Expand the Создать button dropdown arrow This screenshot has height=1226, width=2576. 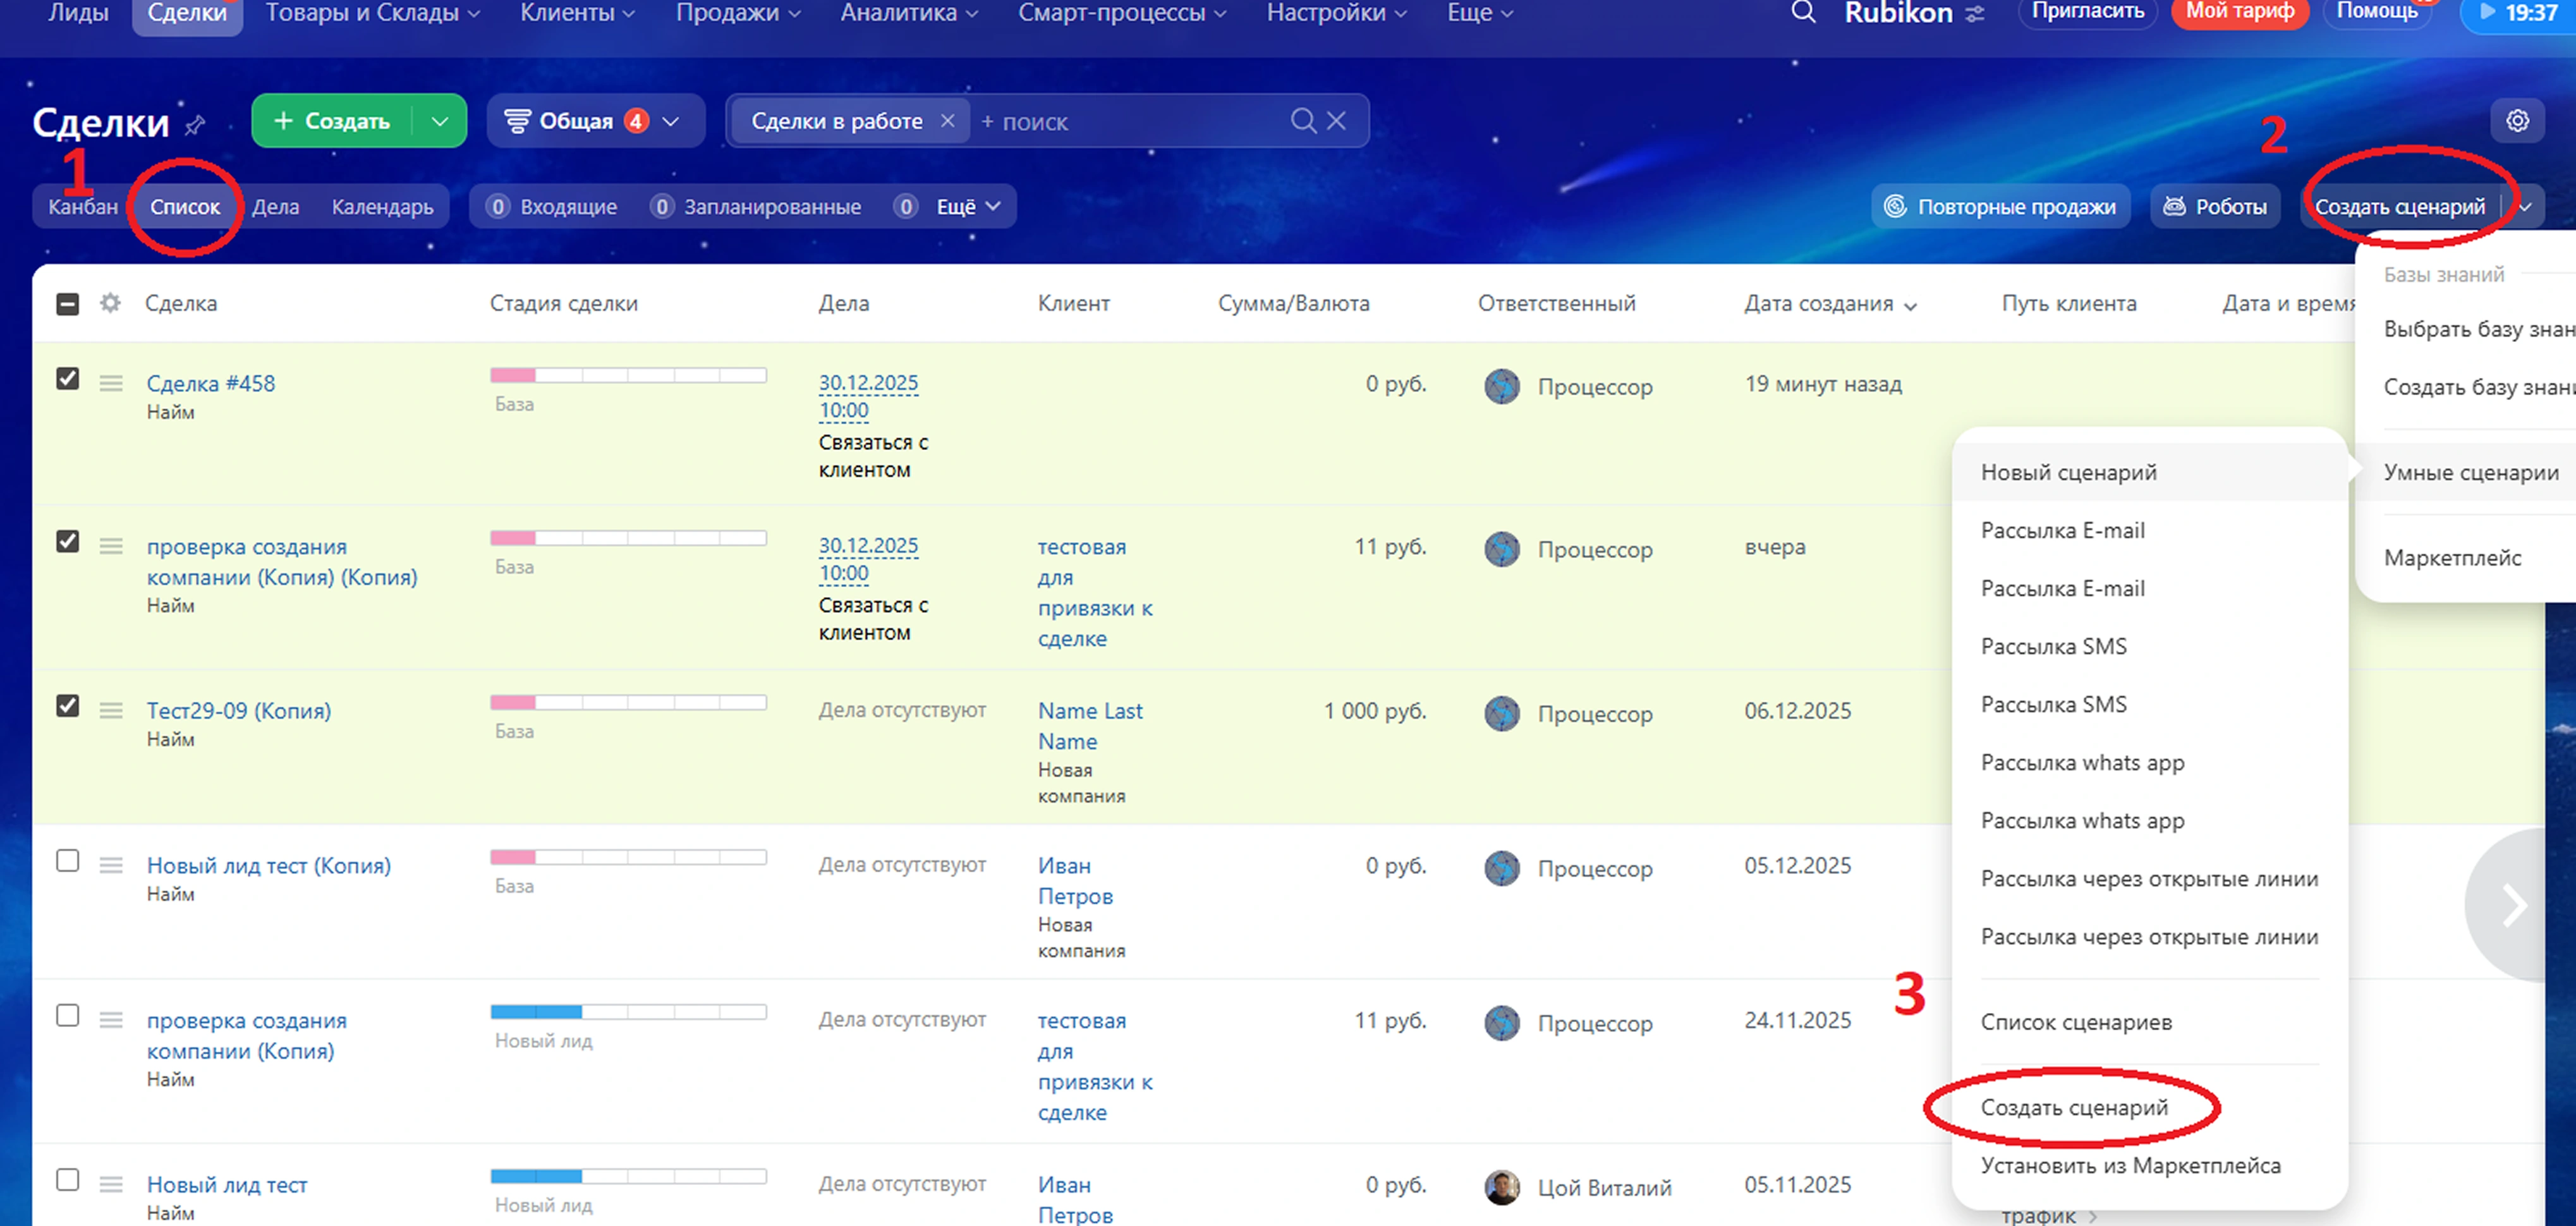pos(439,121)
